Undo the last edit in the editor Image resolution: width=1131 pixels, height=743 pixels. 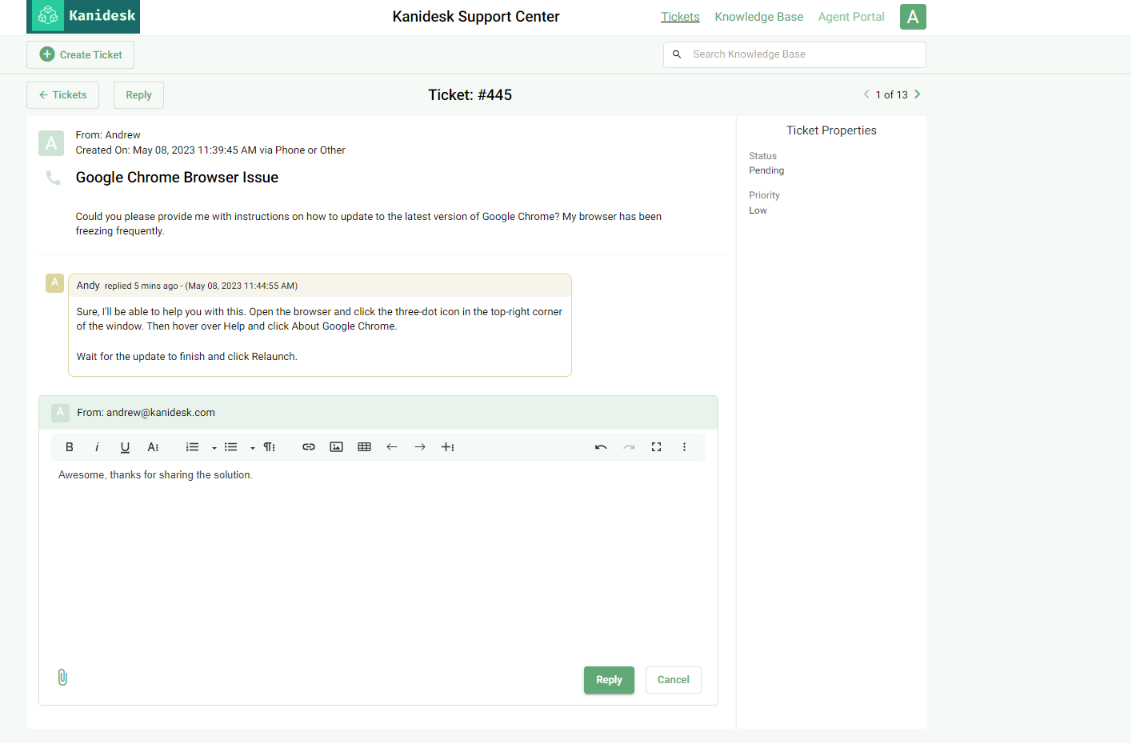tap(601, 447)
